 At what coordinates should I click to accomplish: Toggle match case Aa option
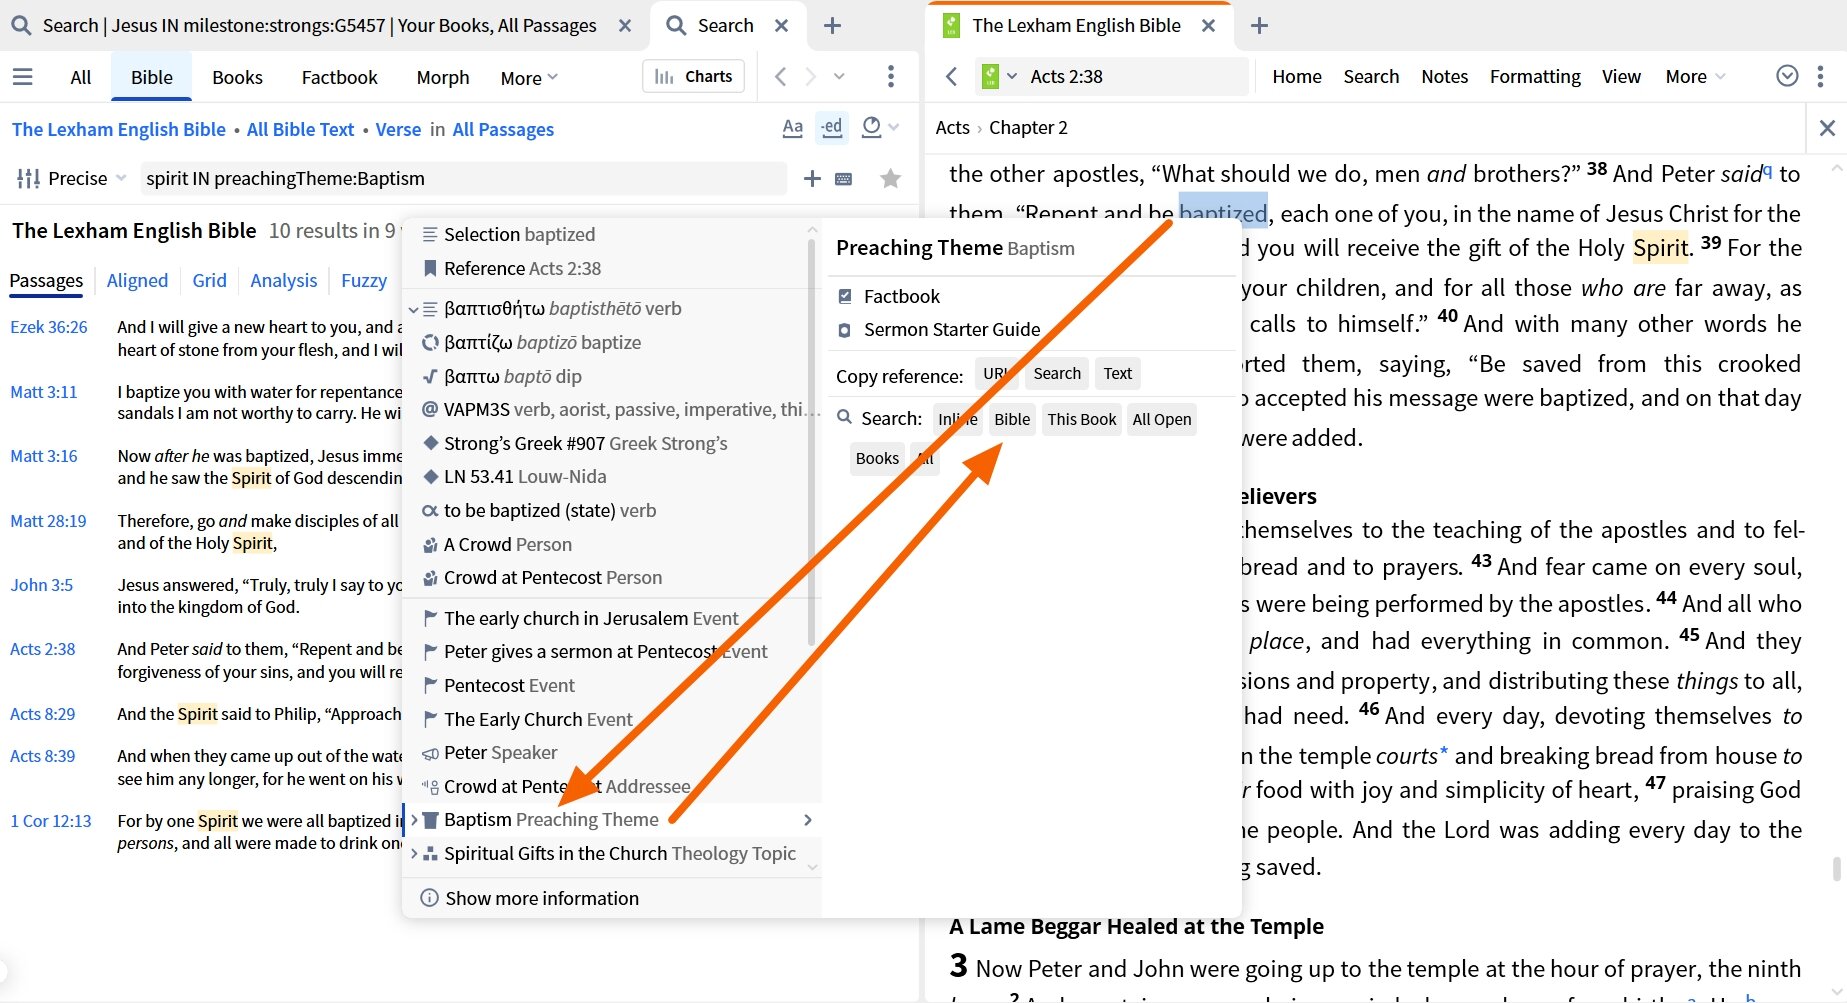[x=792, y=128]
